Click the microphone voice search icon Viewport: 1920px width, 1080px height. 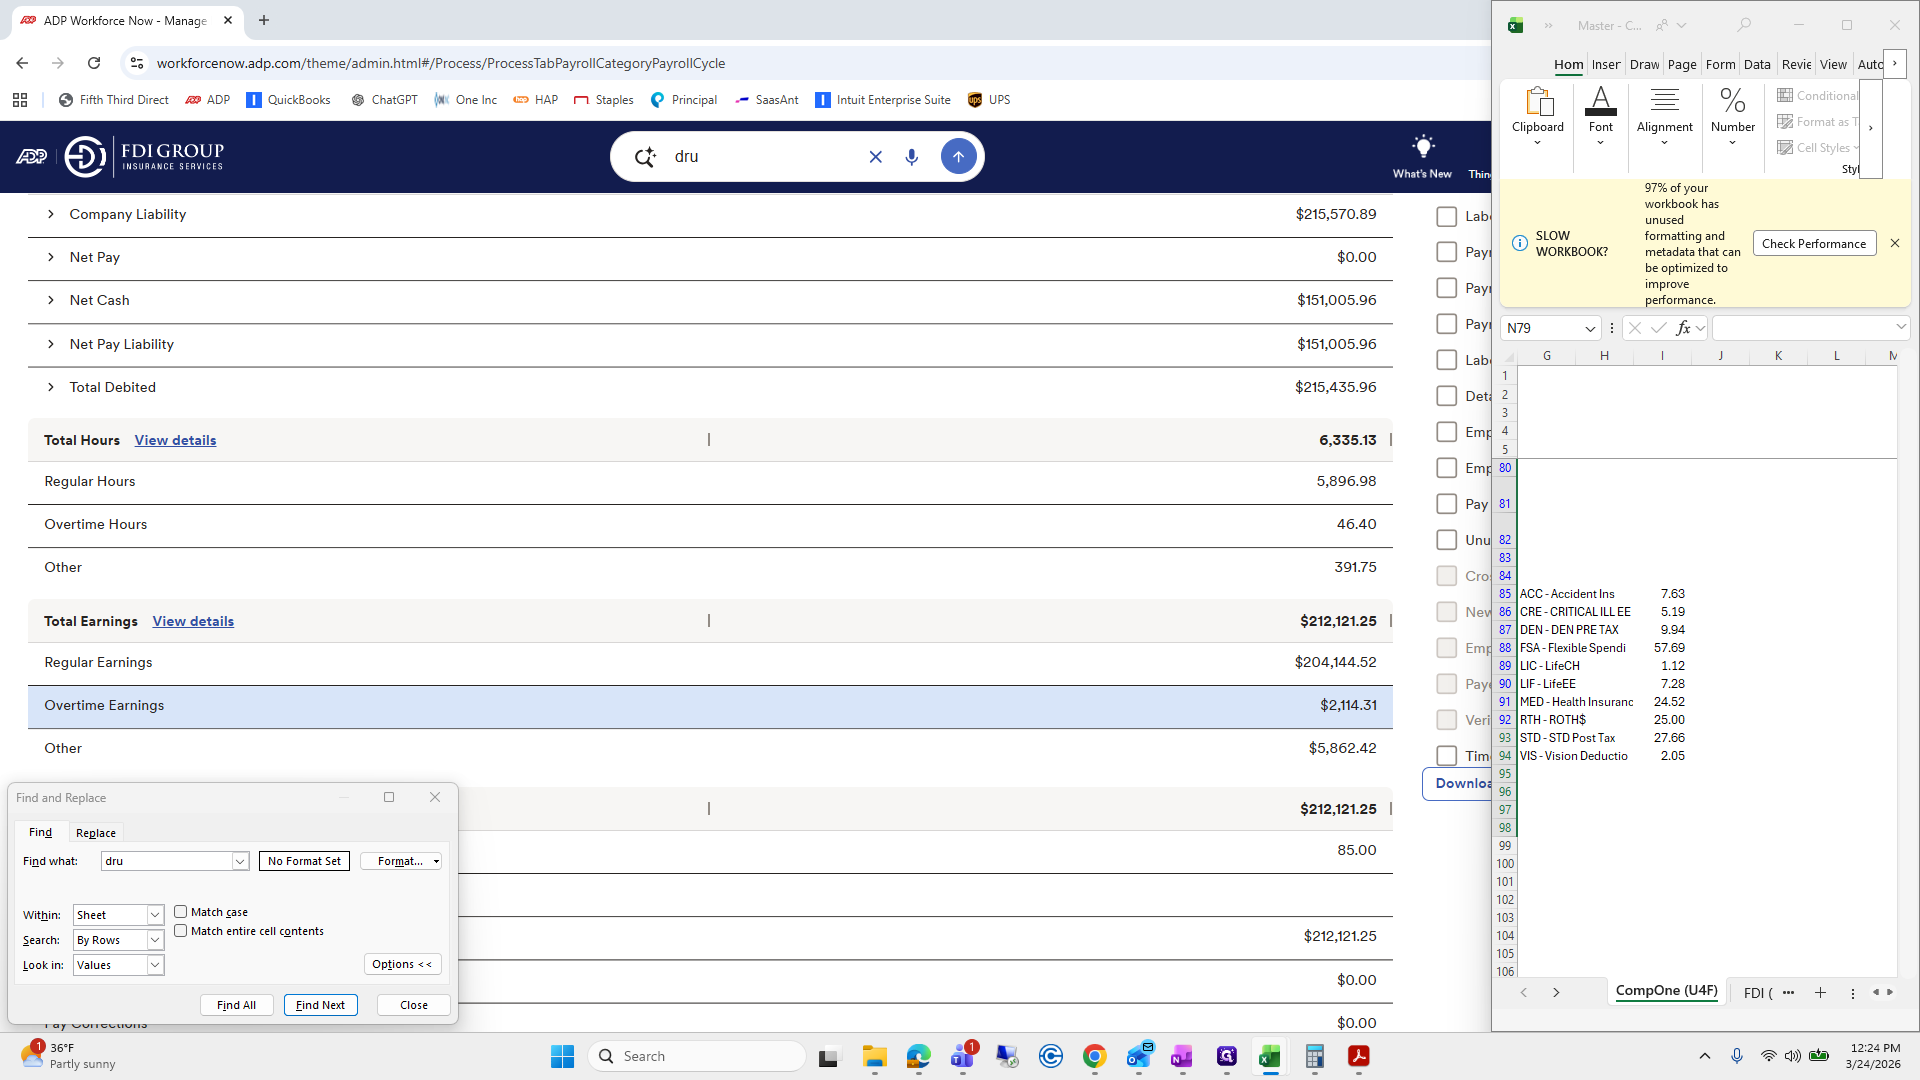[911, 157]
